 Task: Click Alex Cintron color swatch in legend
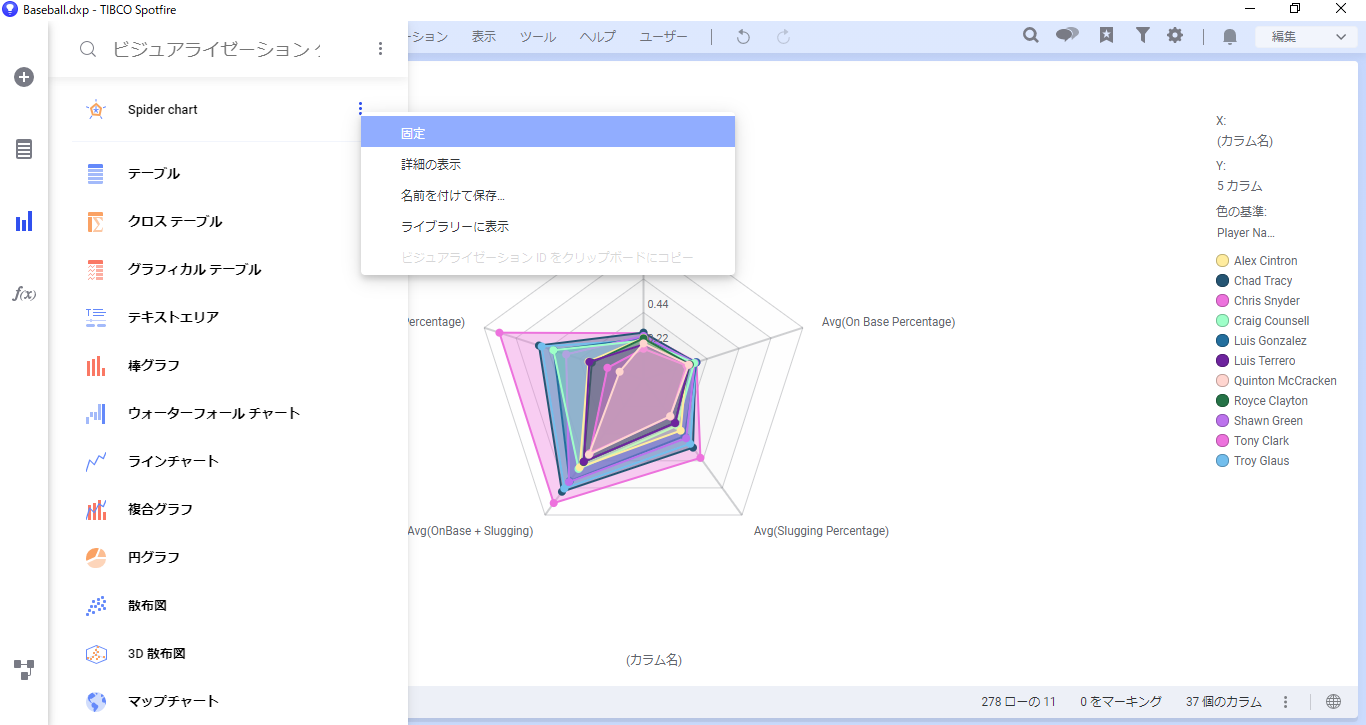point(1222,261)
